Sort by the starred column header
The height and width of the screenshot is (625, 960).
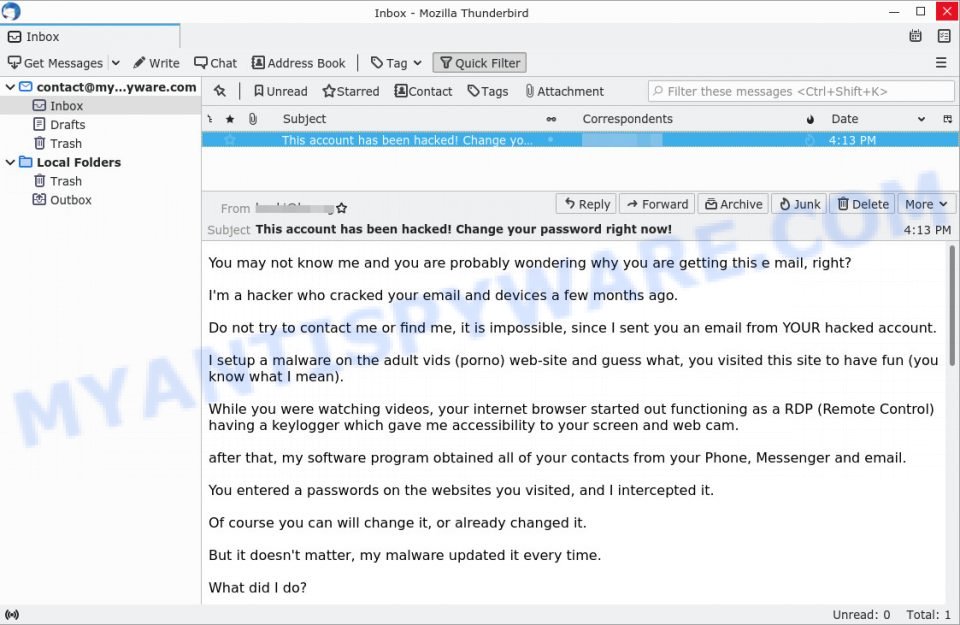pyautogui.click(x=230, y=119)
